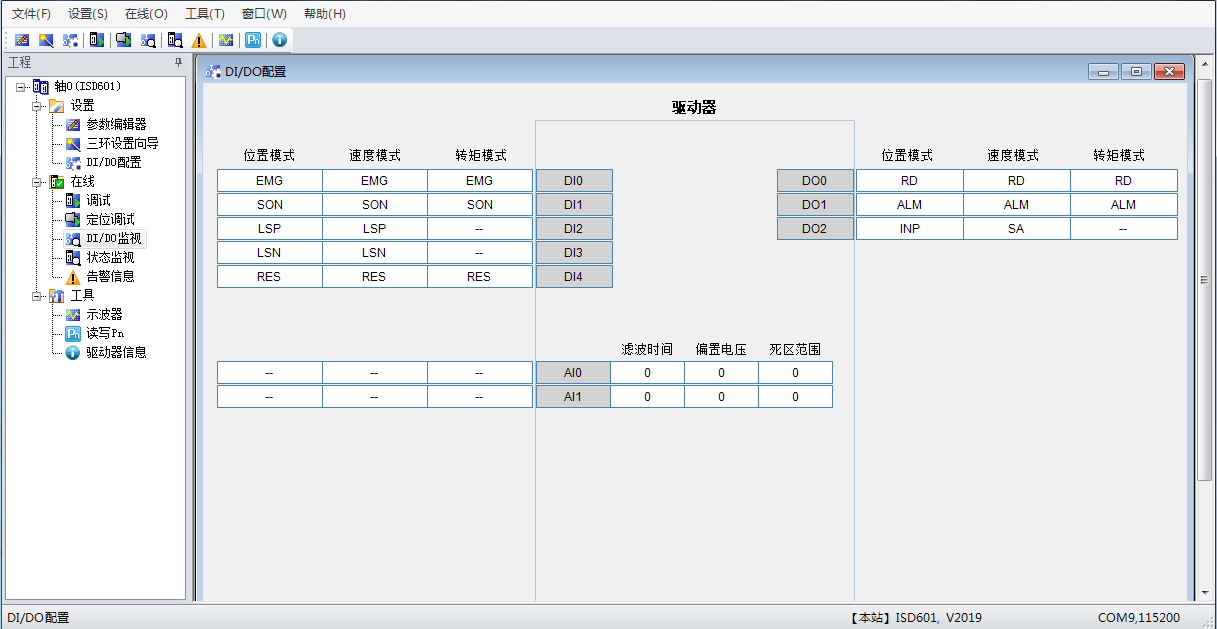Click the DI2 位置模式 LSP cell

(x=269, y=229)
